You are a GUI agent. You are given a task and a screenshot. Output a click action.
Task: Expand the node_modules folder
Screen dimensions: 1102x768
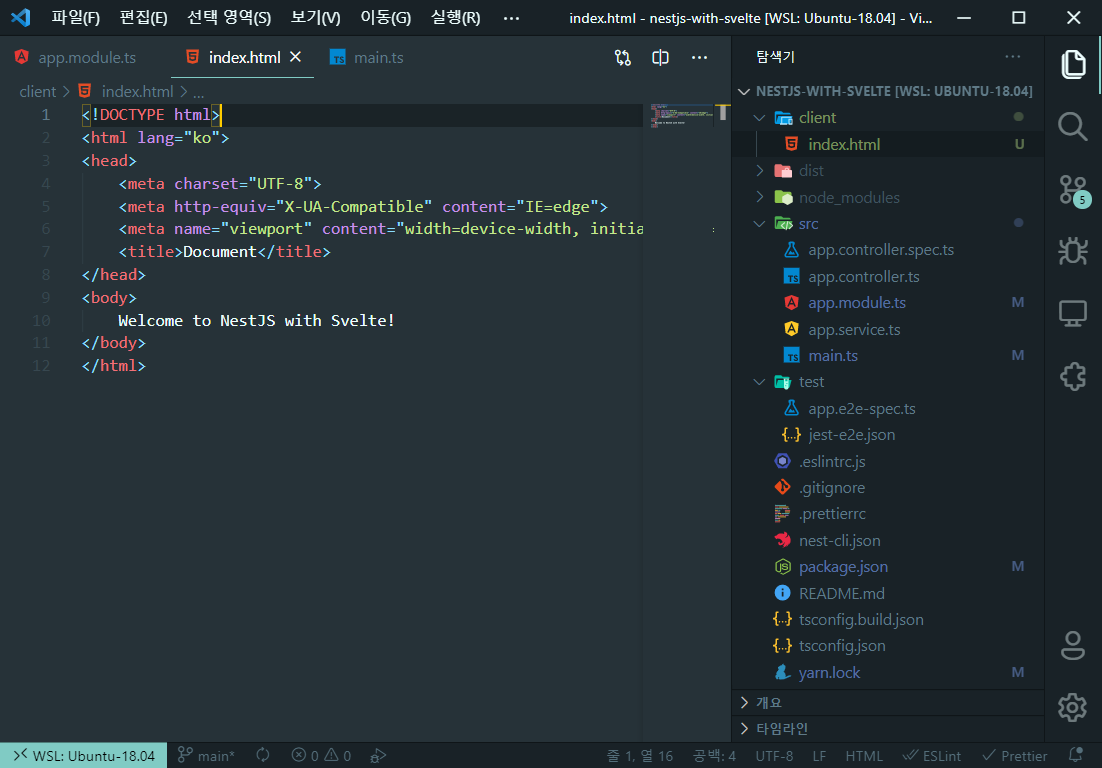click(x=760, y=197)
